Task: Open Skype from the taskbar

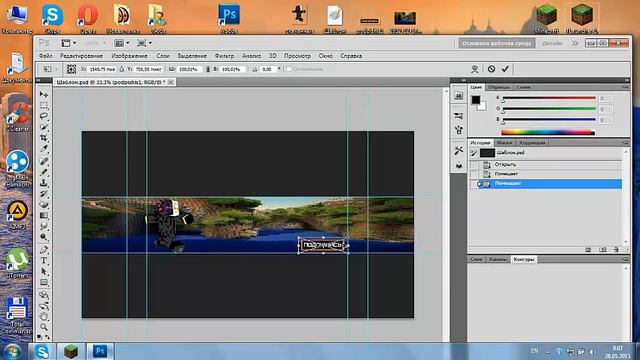Action: [42, 351]
